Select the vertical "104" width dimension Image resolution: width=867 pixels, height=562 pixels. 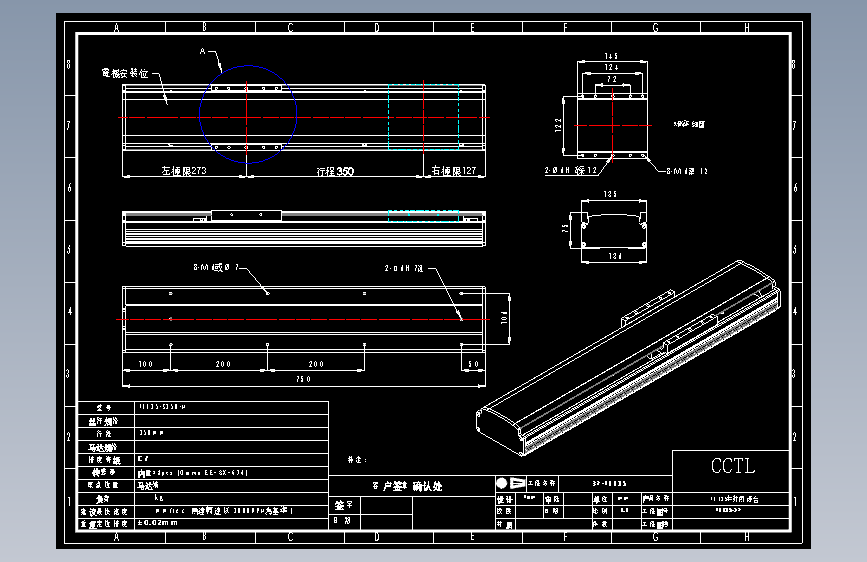[x=504, y=317]
